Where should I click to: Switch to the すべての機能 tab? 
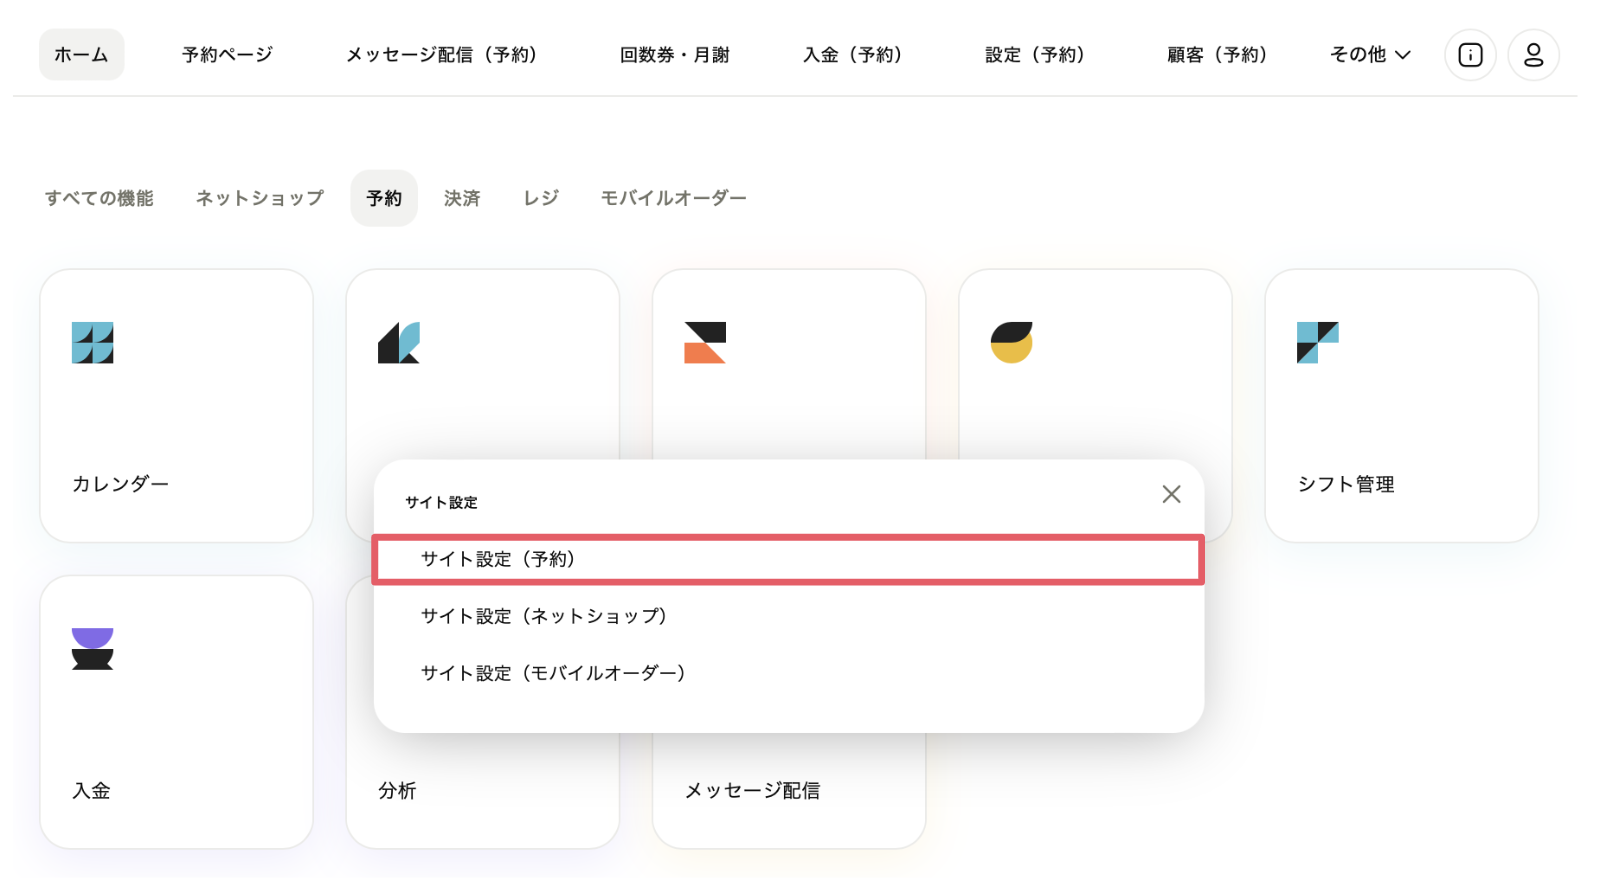[99, 198]
